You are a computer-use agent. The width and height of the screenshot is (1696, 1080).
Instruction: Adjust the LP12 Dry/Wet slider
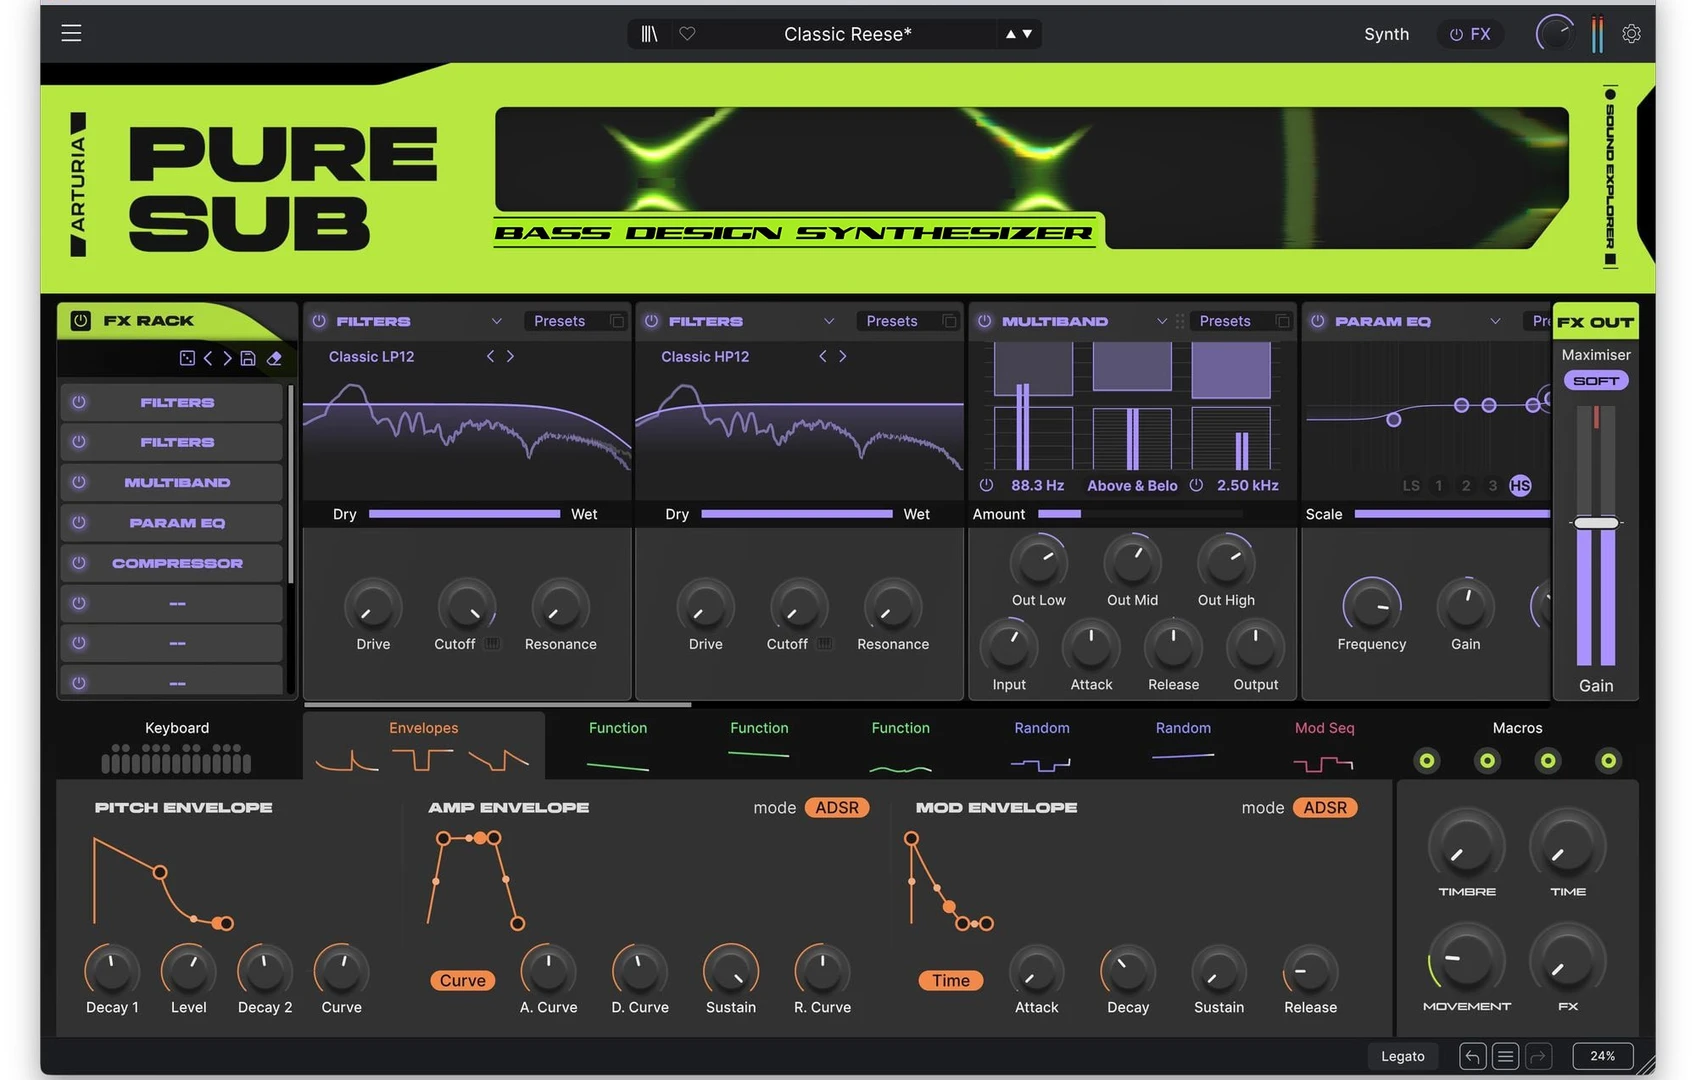[x=465, y=514]
